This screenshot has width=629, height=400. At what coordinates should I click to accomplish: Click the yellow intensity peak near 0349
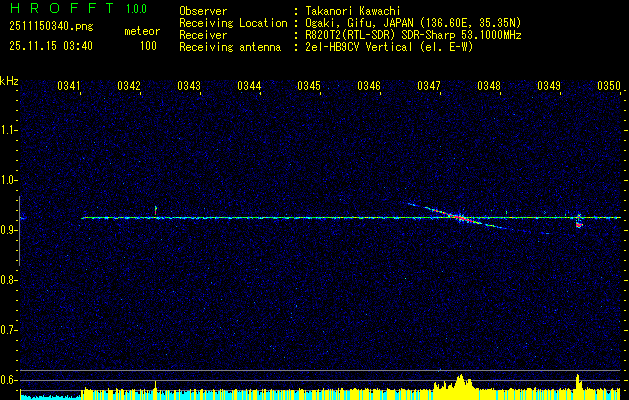click(x=578, y=386)
